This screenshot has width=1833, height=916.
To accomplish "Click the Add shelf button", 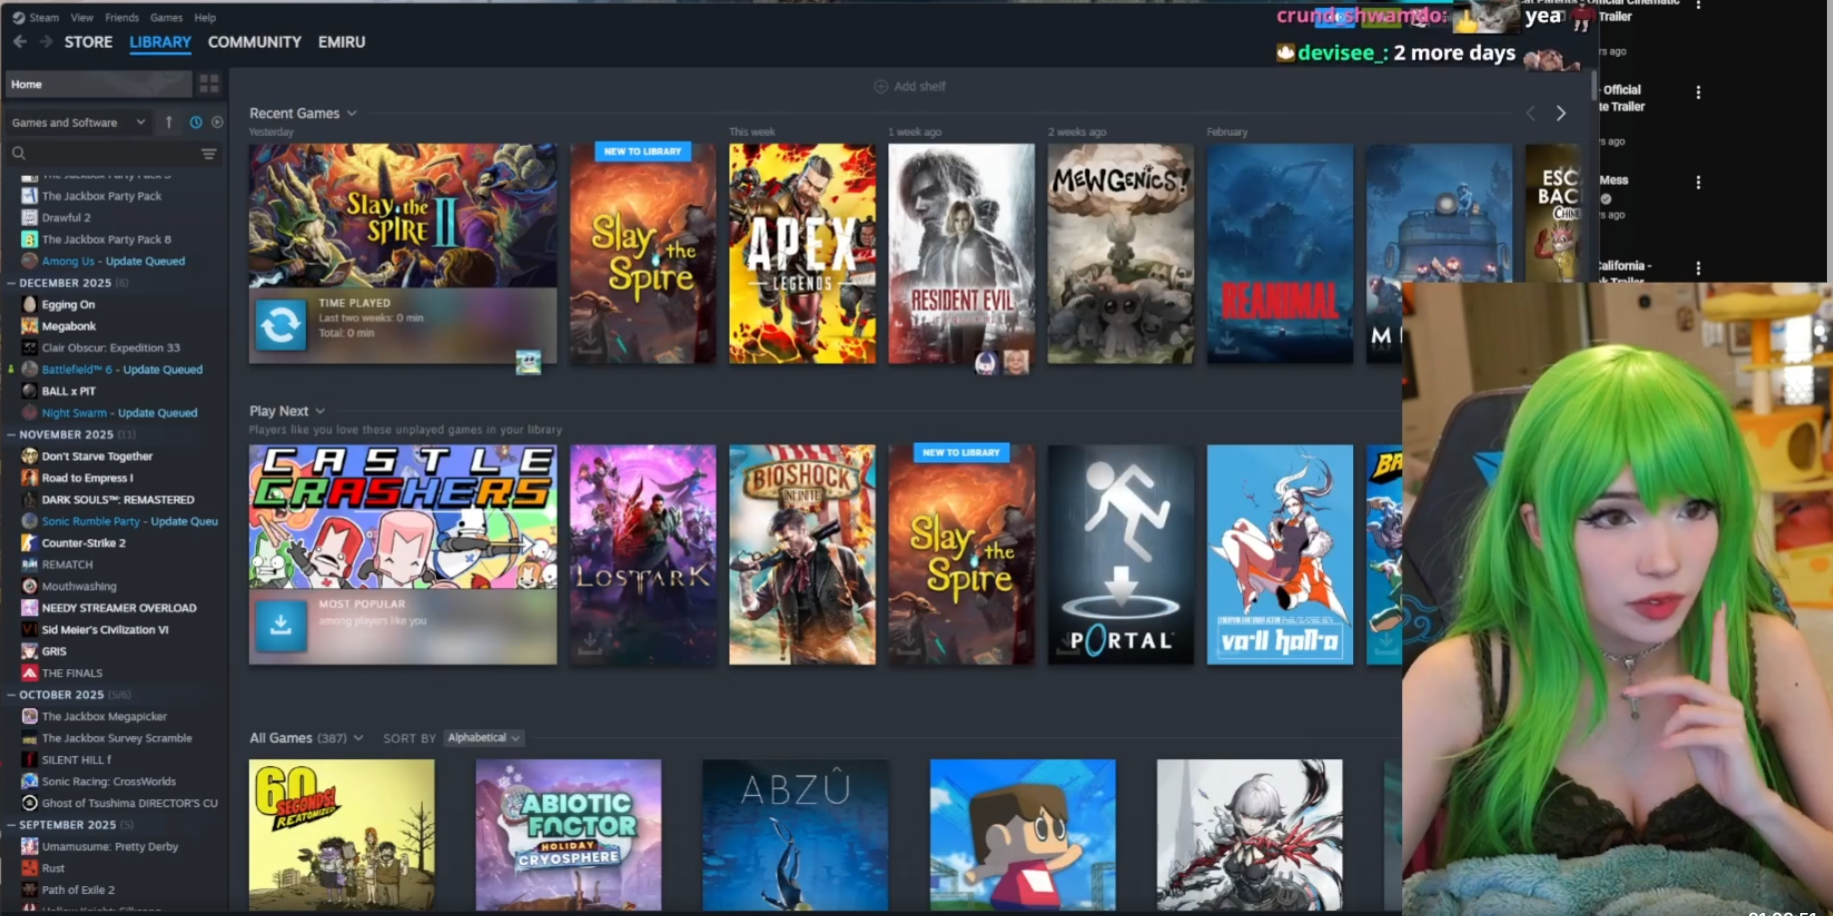I will click(x=910, y=86).
